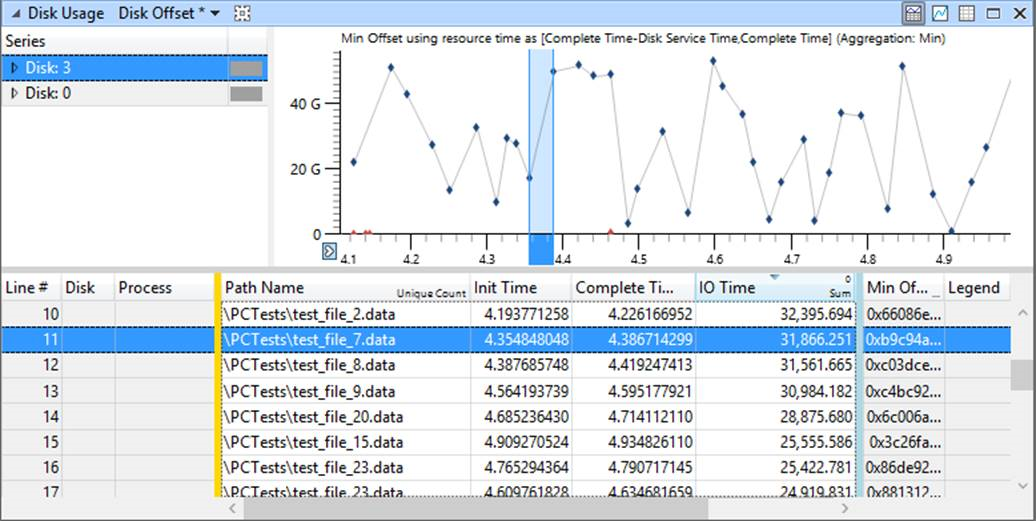Viewport: 1036px width, 521px height.
Task: Click the Init Time column header
Action: (x=521, y=287)
